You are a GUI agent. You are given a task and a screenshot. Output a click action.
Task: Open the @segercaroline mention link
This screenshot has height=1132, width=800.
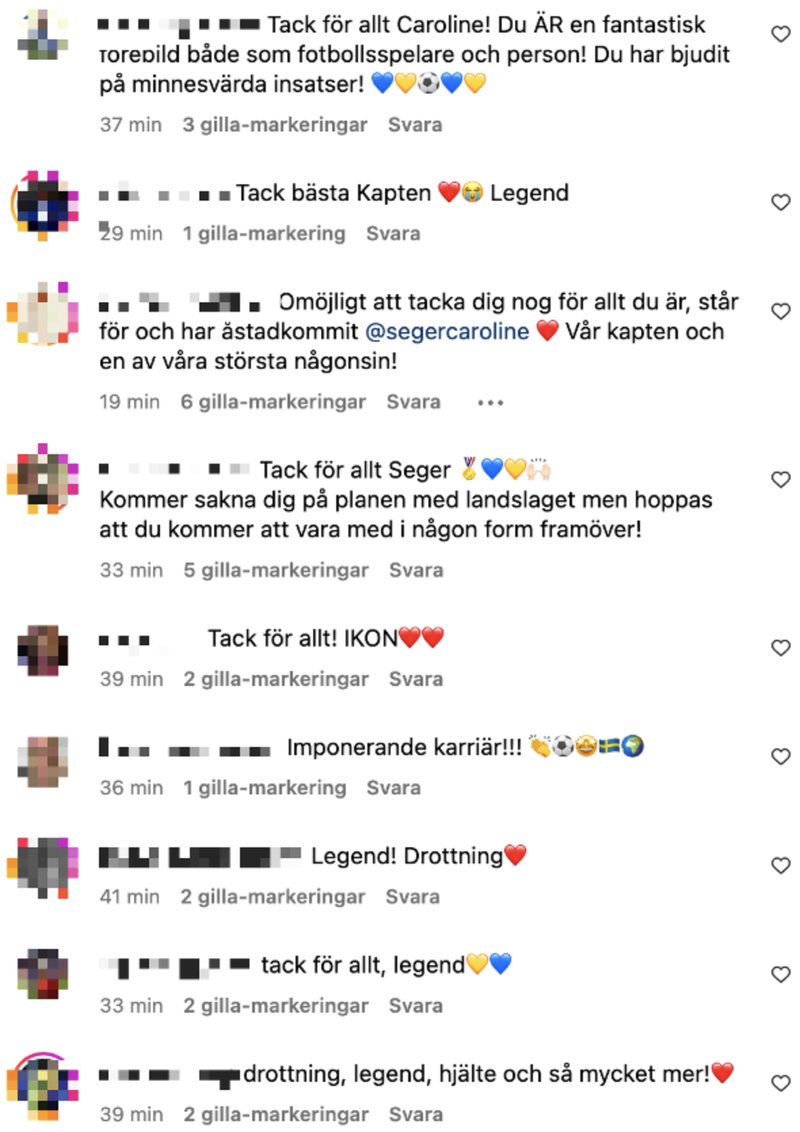coord(447,331)
